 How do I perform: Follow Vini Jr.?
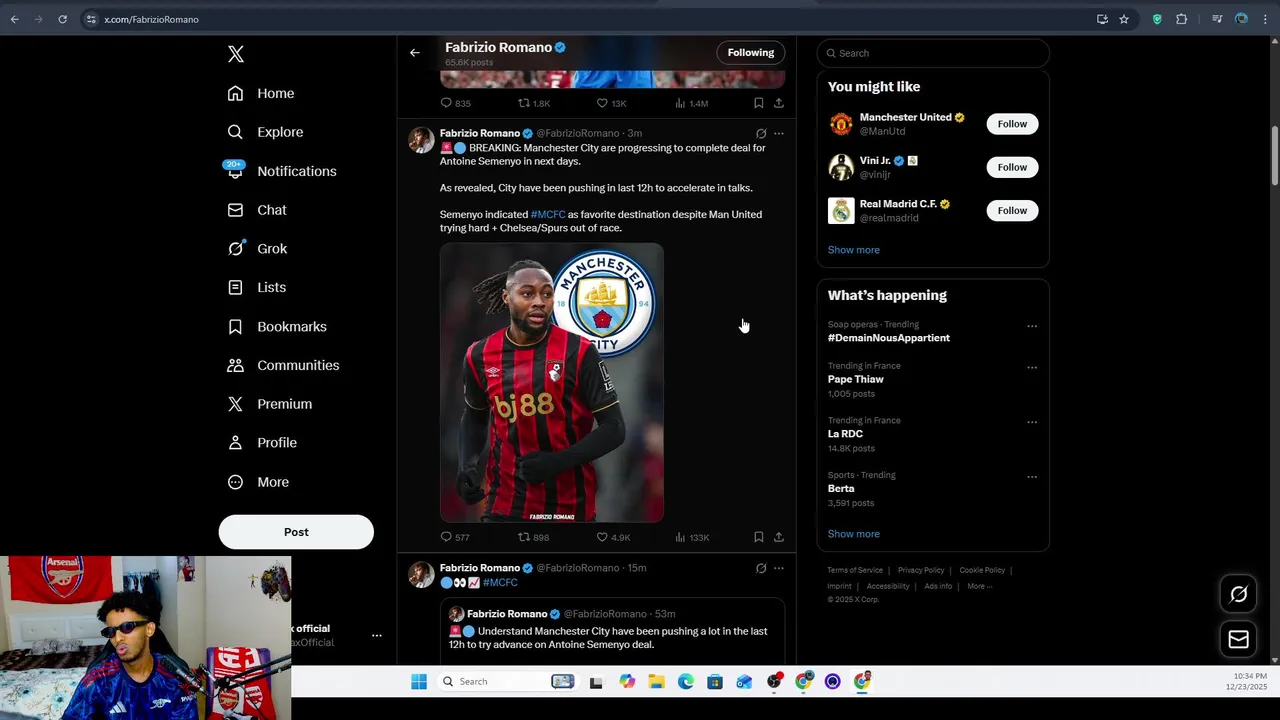point(1012,167)
